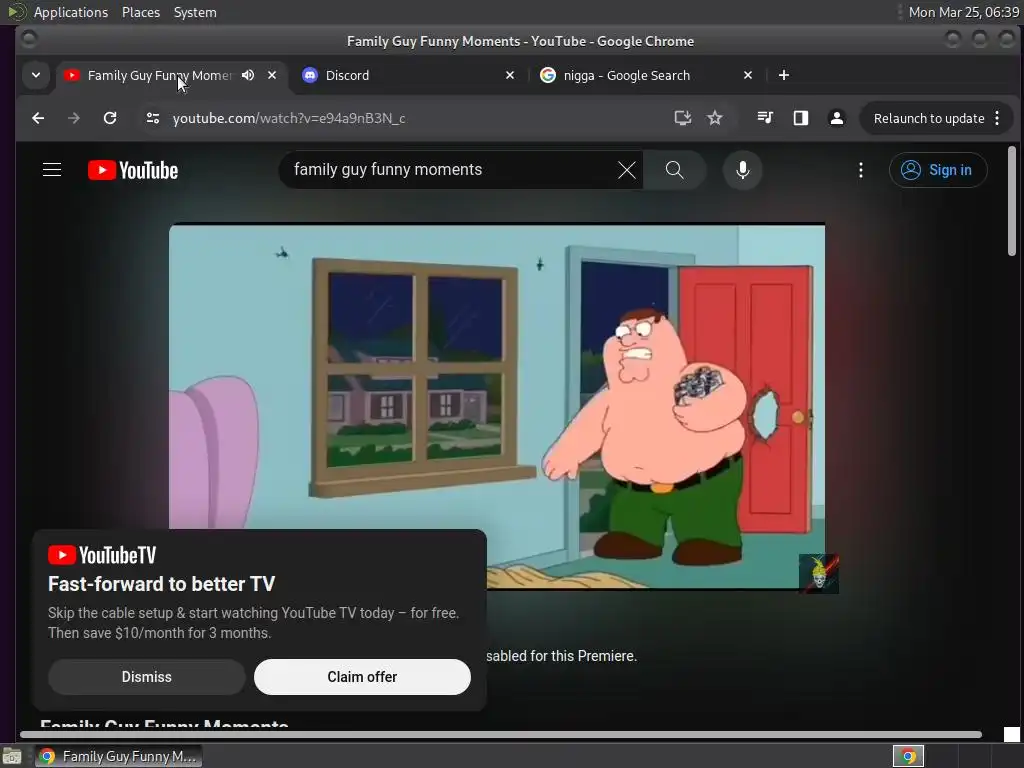Relaunch Chrome to update

click(929, 119)
